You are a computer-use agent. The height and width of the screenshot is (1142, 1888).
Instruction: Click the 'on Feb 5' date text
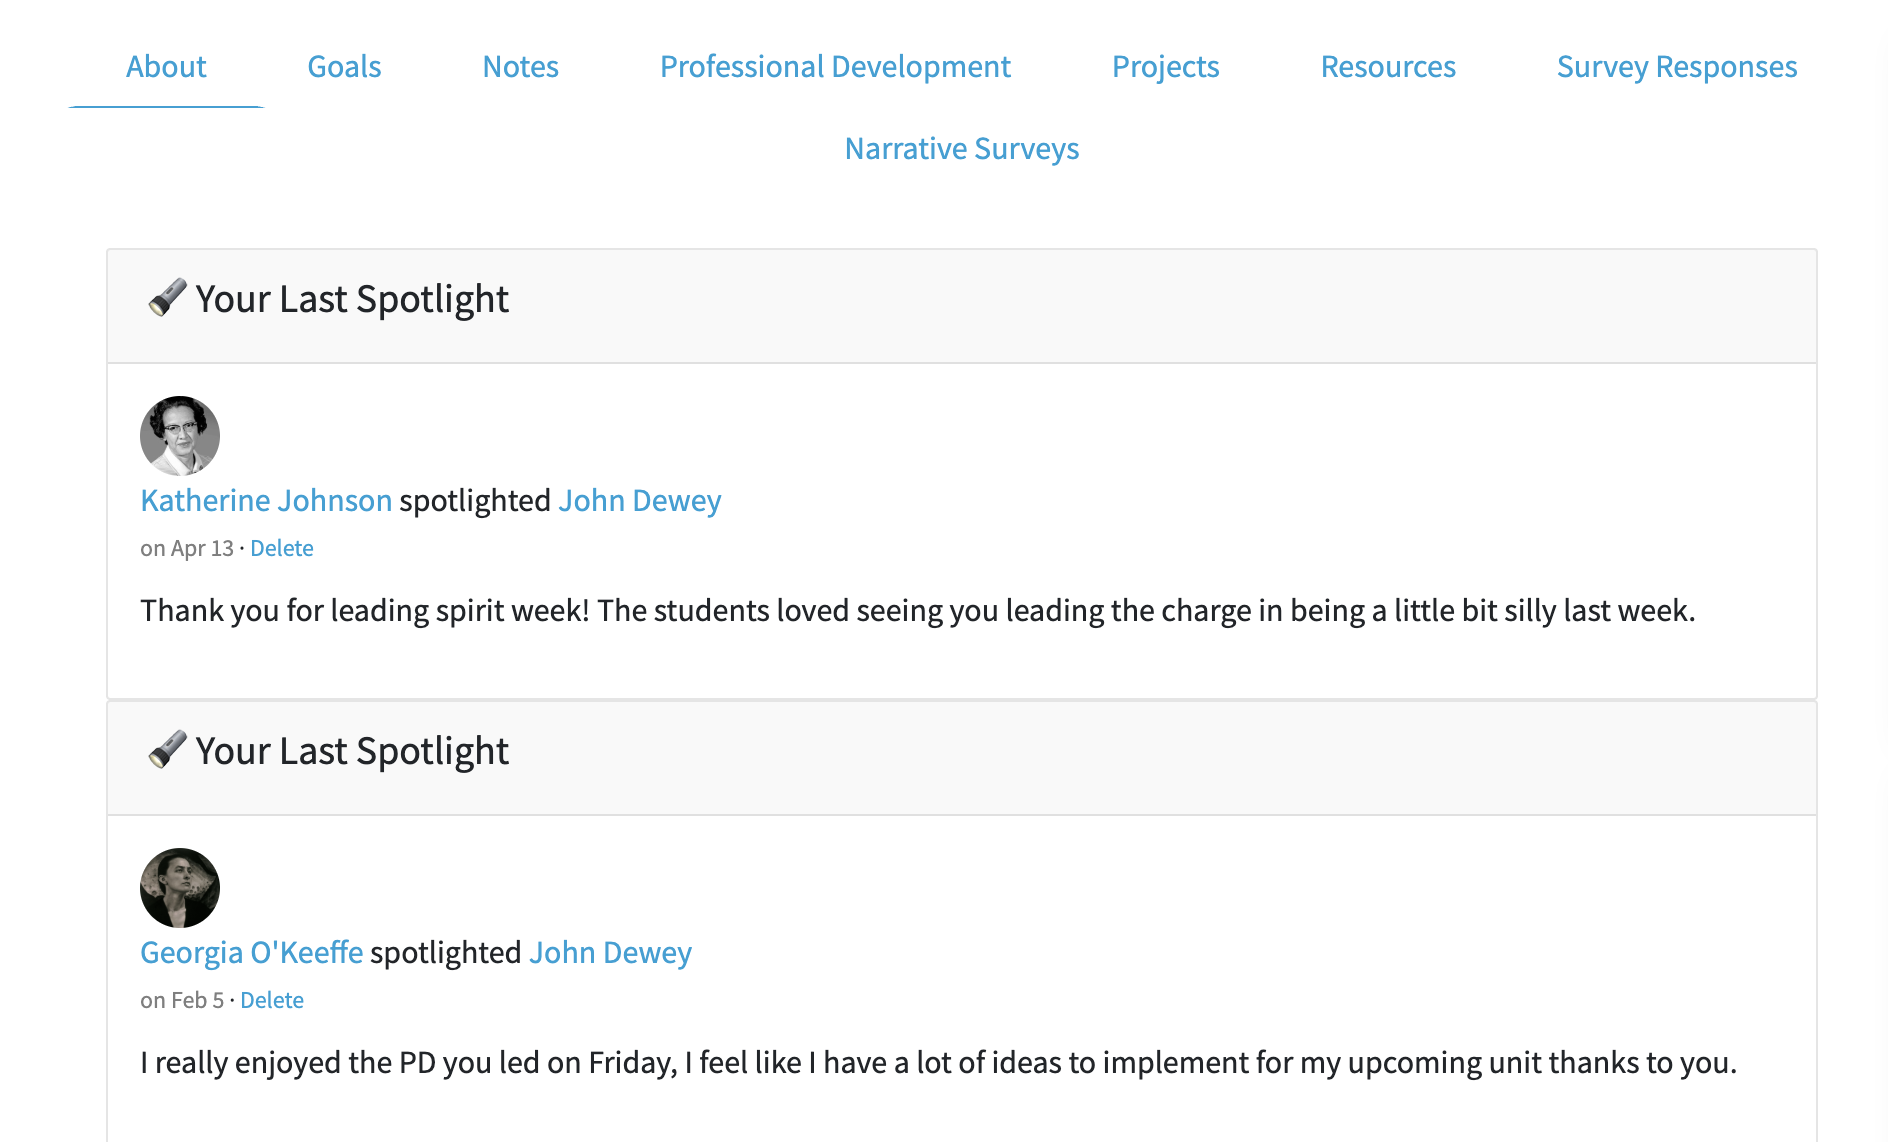point(182,1000)
